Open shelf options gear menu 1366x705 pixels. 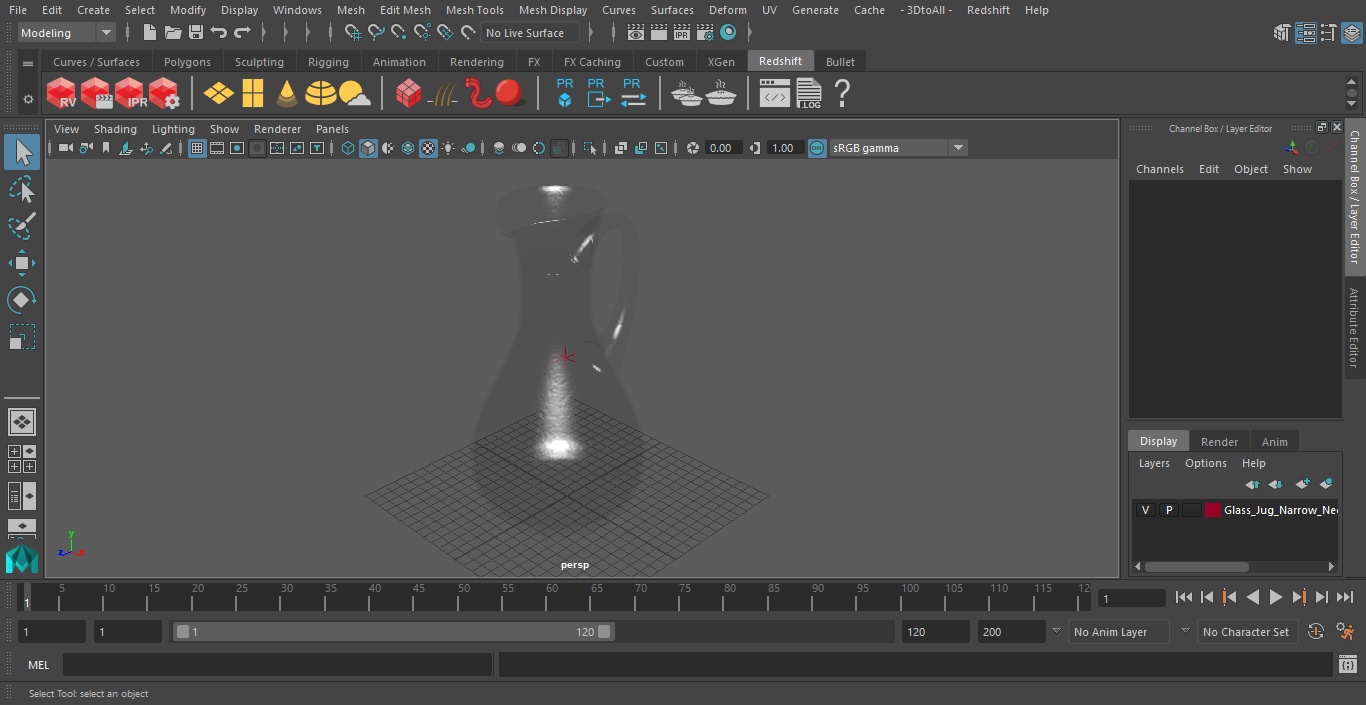point(28,99)
